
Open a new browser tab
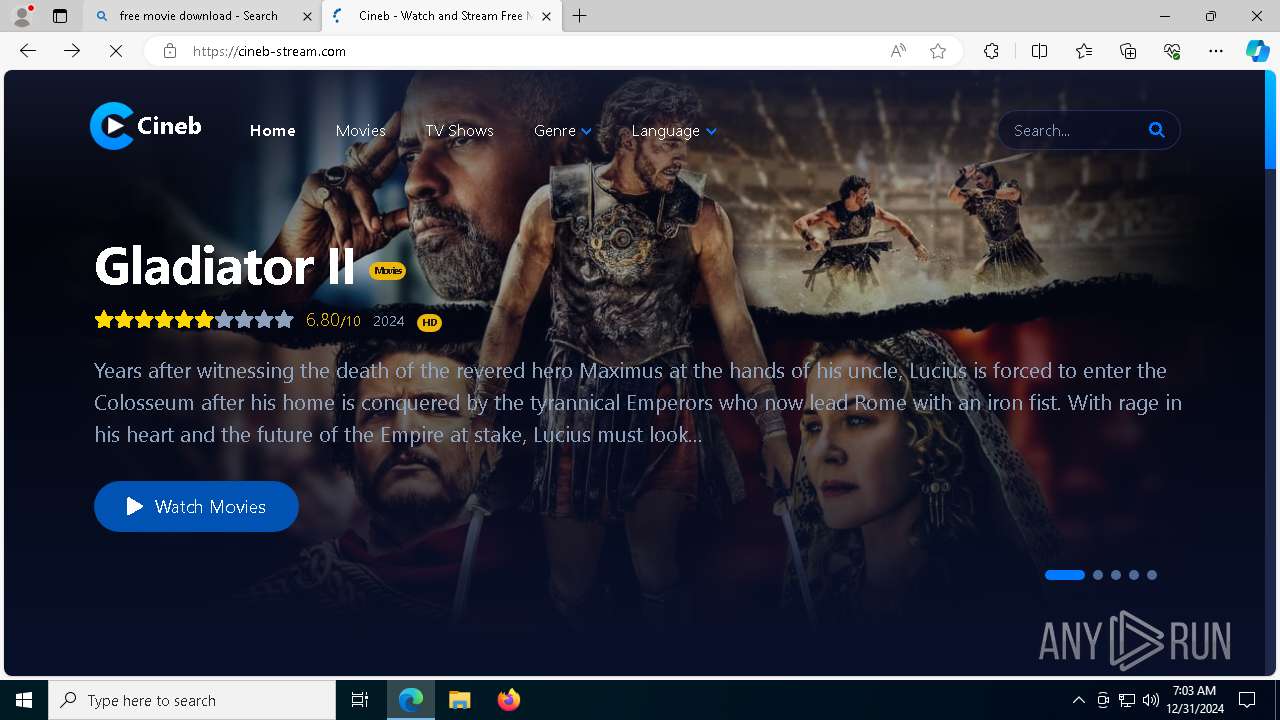579,16
